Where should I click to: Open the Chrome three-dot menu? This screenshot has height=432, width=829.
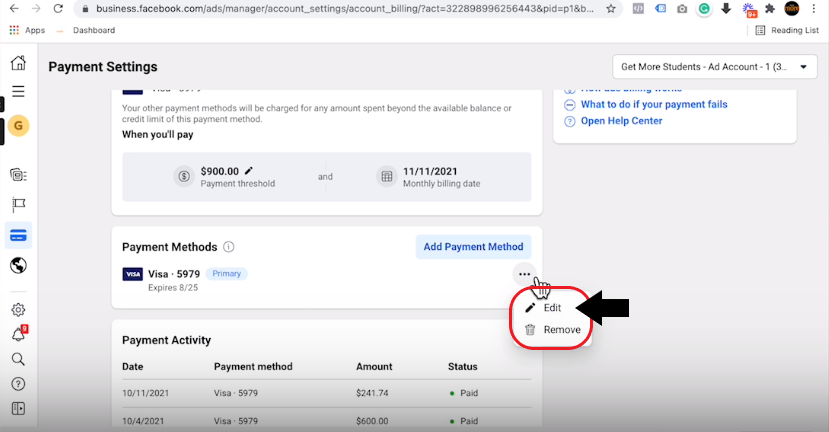coord(814,8)
